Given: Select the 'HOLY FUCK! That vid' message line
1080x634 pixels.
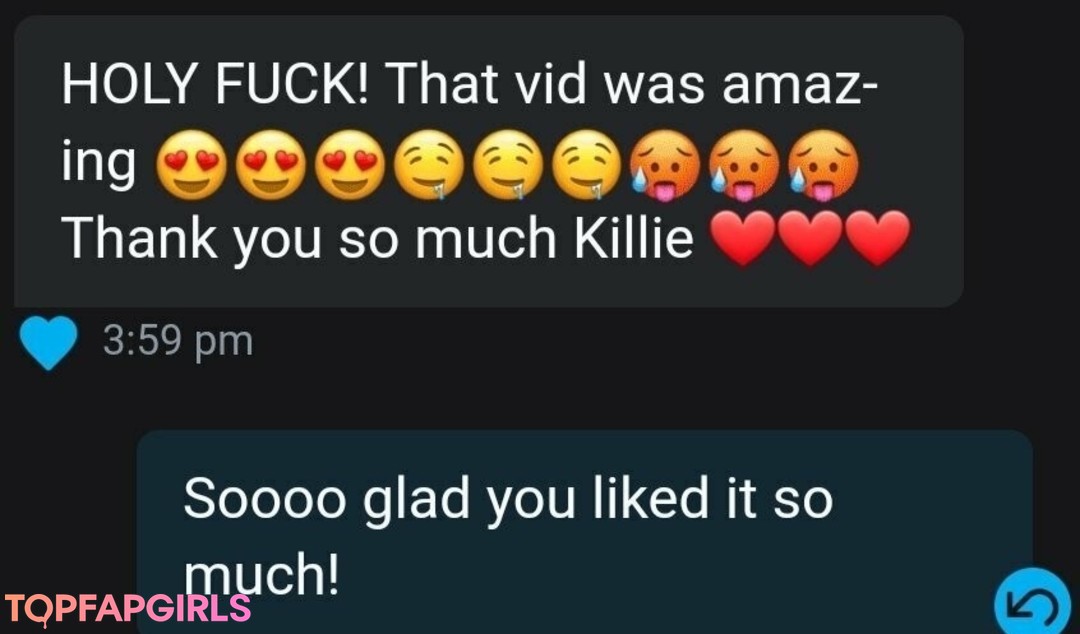Looking at the screenshot, I should 470,85.
